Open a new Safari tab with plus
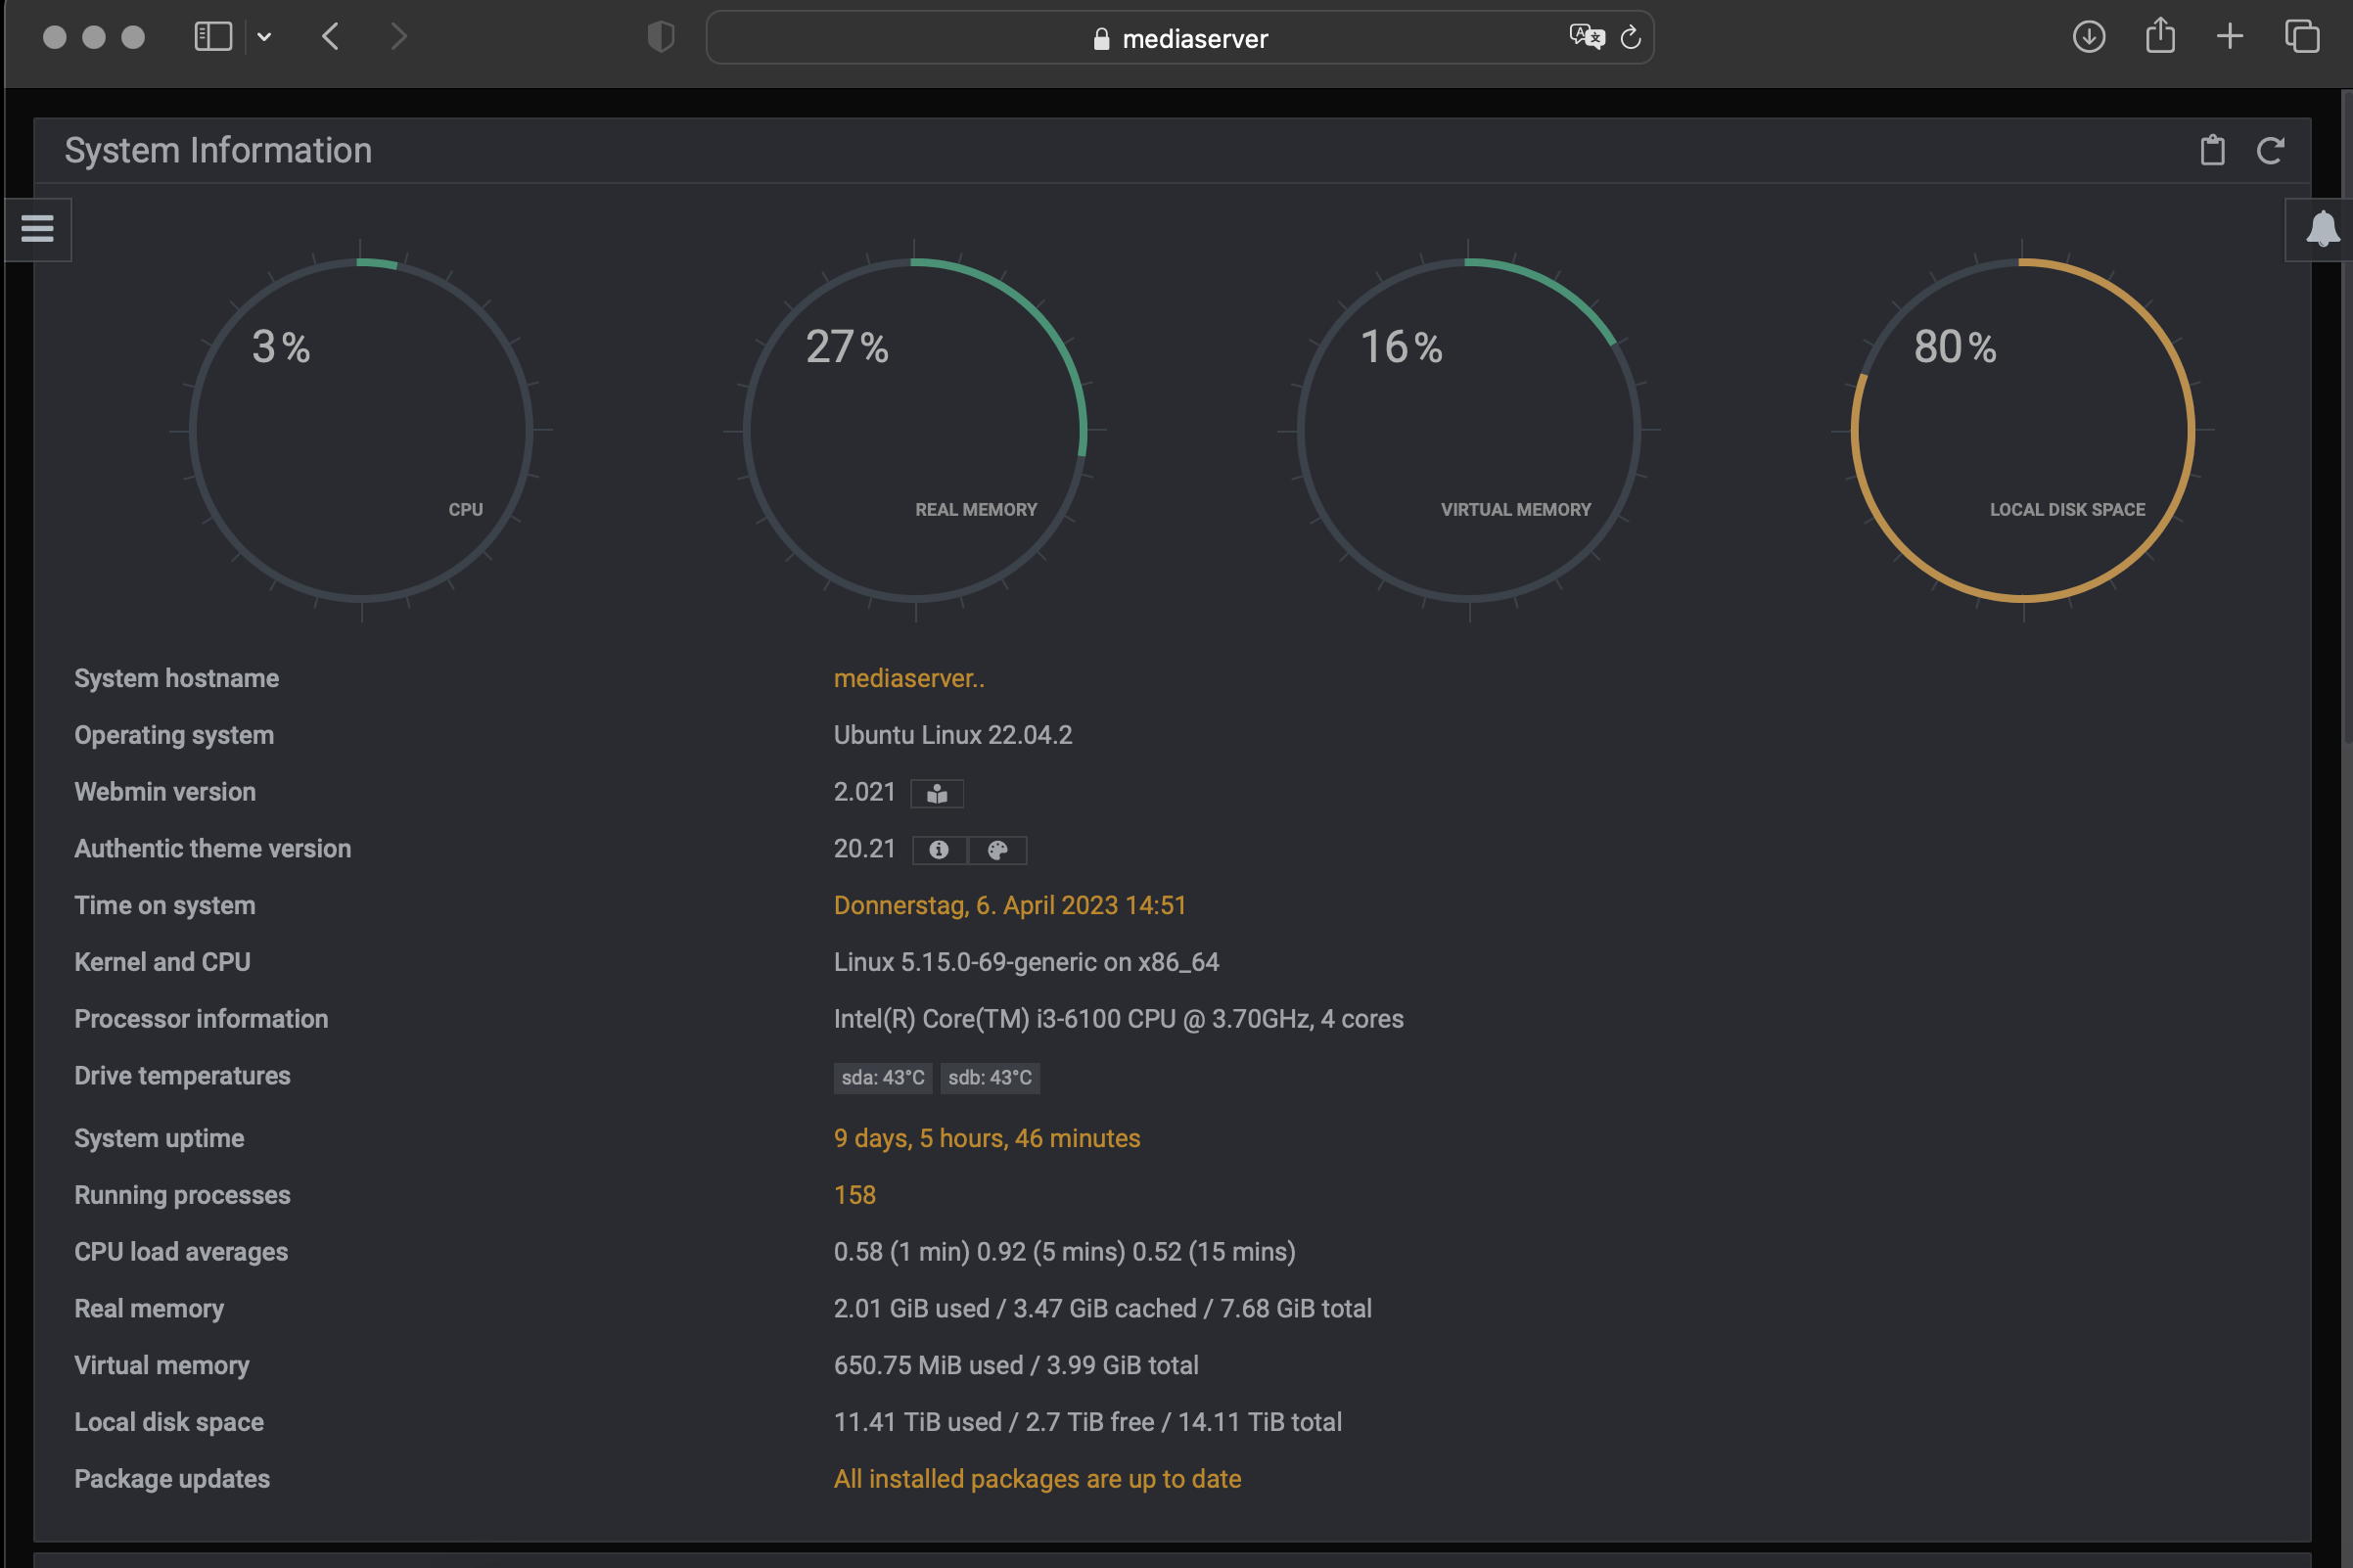The width and height of the screenshot is (2353, 1568). tap(2230, 38)
